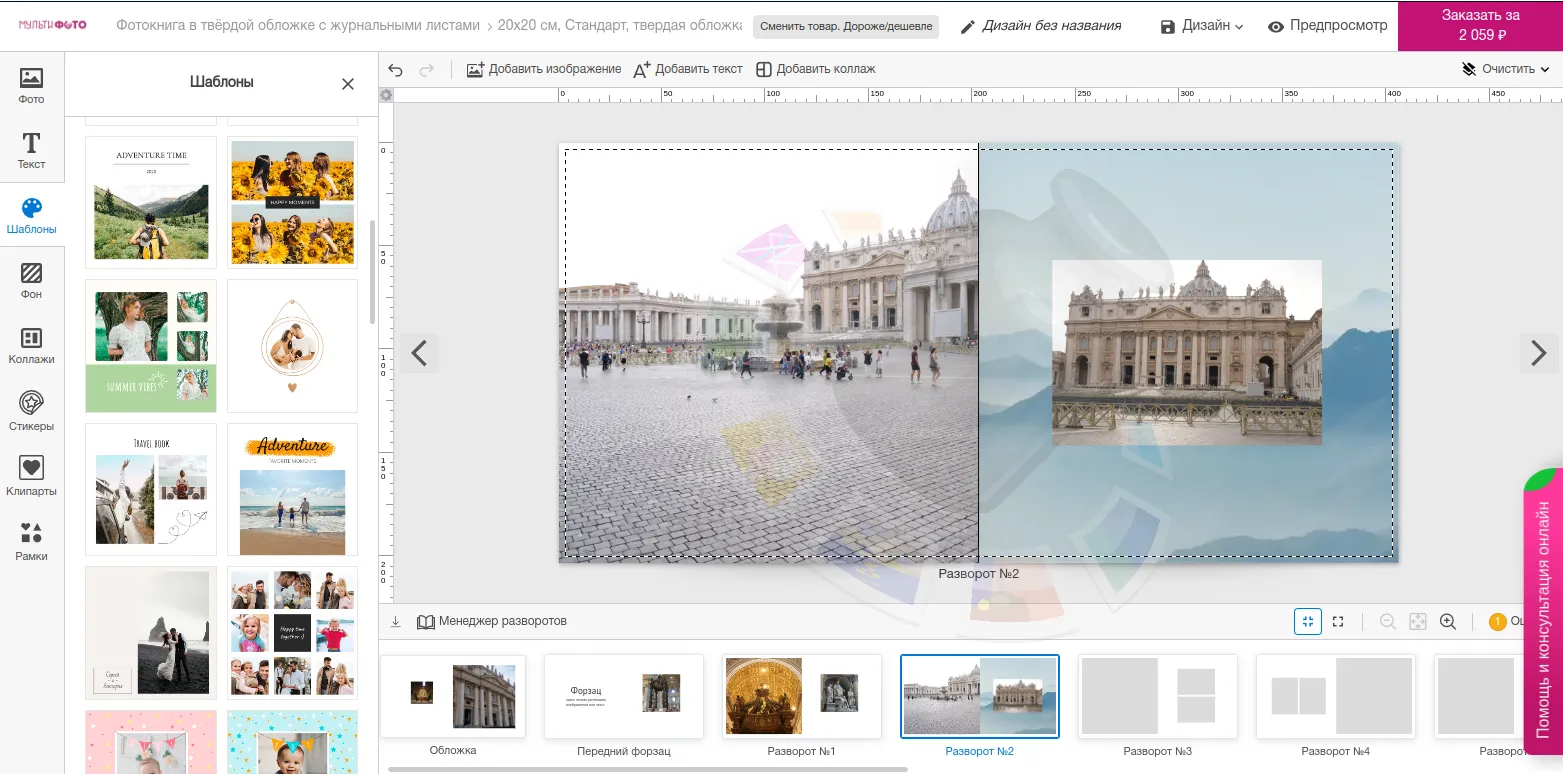Switch to the Коллажи tab
The height and width of the screenshot is (775, 1563).
[x=31, y=346]
